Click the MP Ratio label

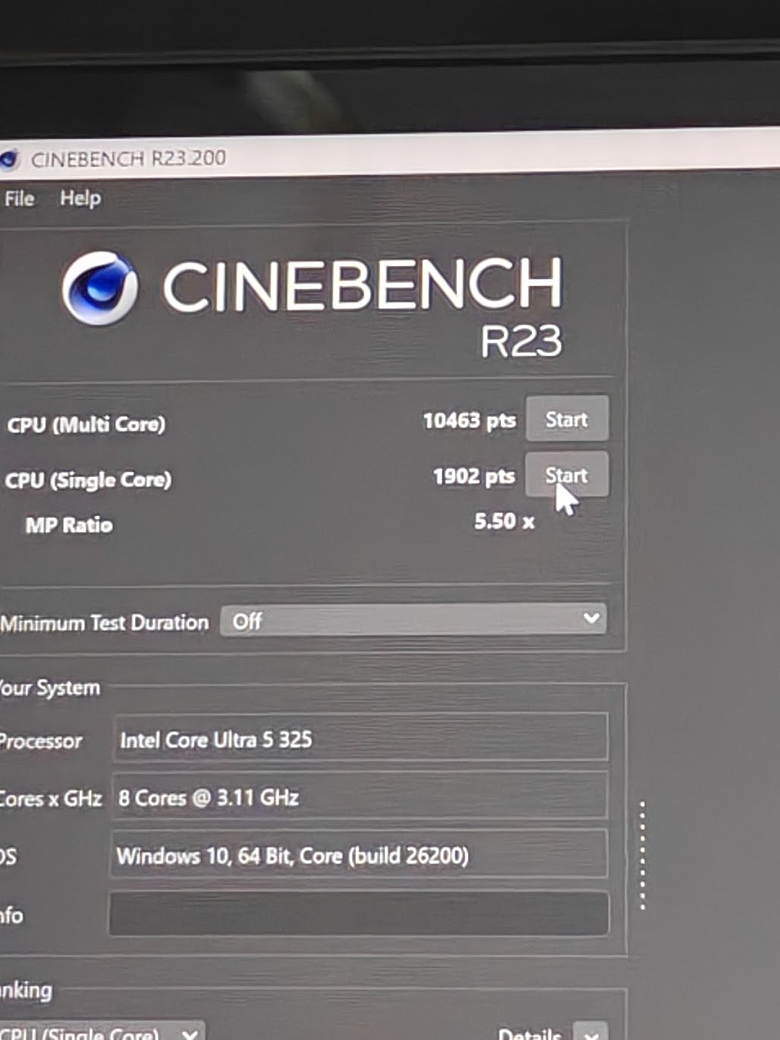[69, 525]
